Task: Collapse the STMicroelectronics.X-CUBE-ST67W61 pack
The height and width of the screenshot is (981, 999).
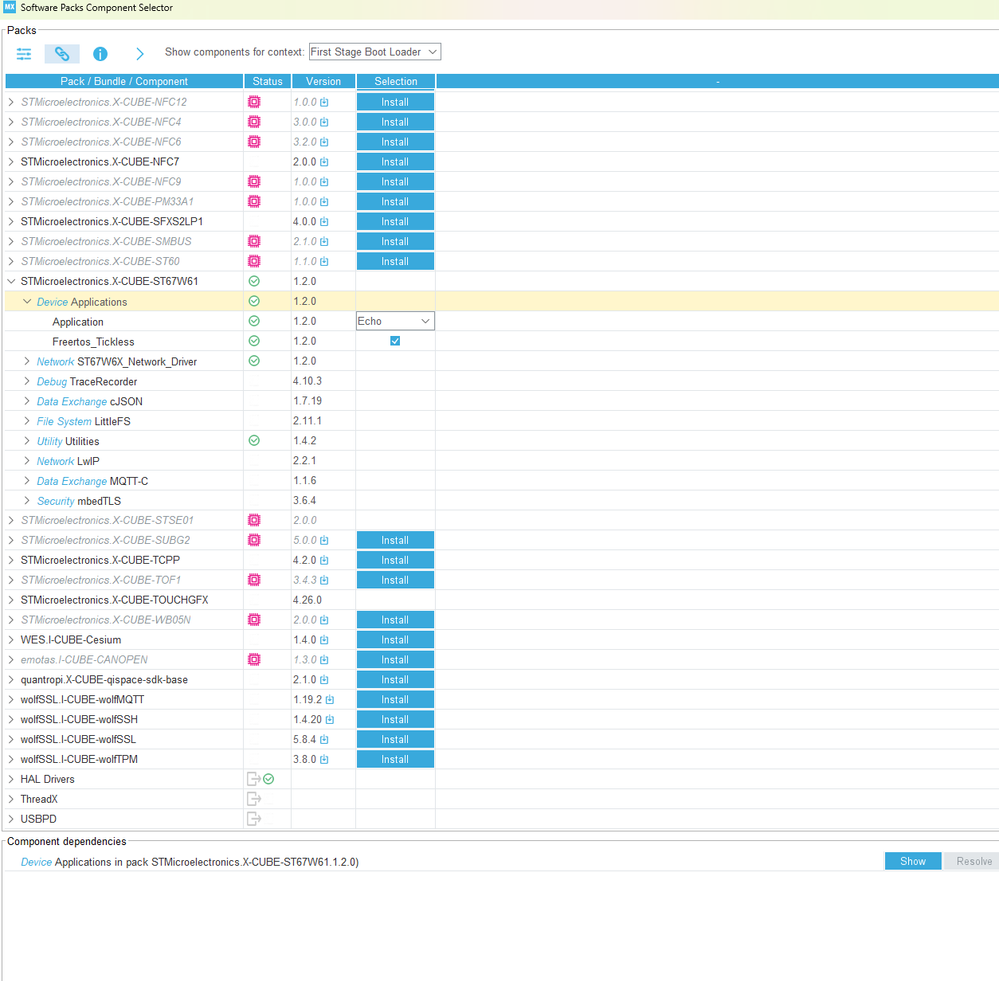Action: 11,281
